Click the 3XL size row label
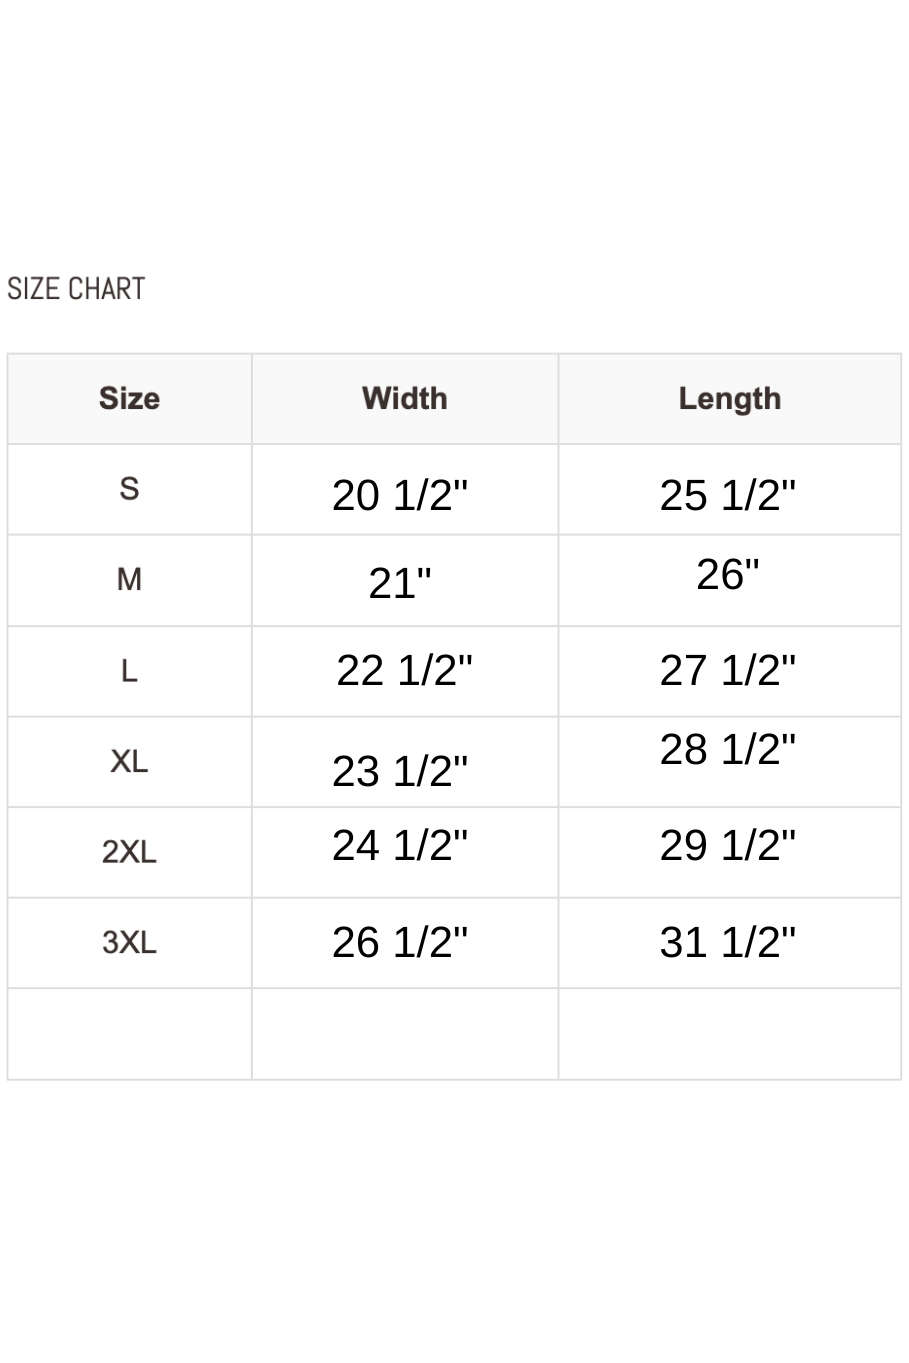The image size is (909, 1363). [x=129, y=943]
